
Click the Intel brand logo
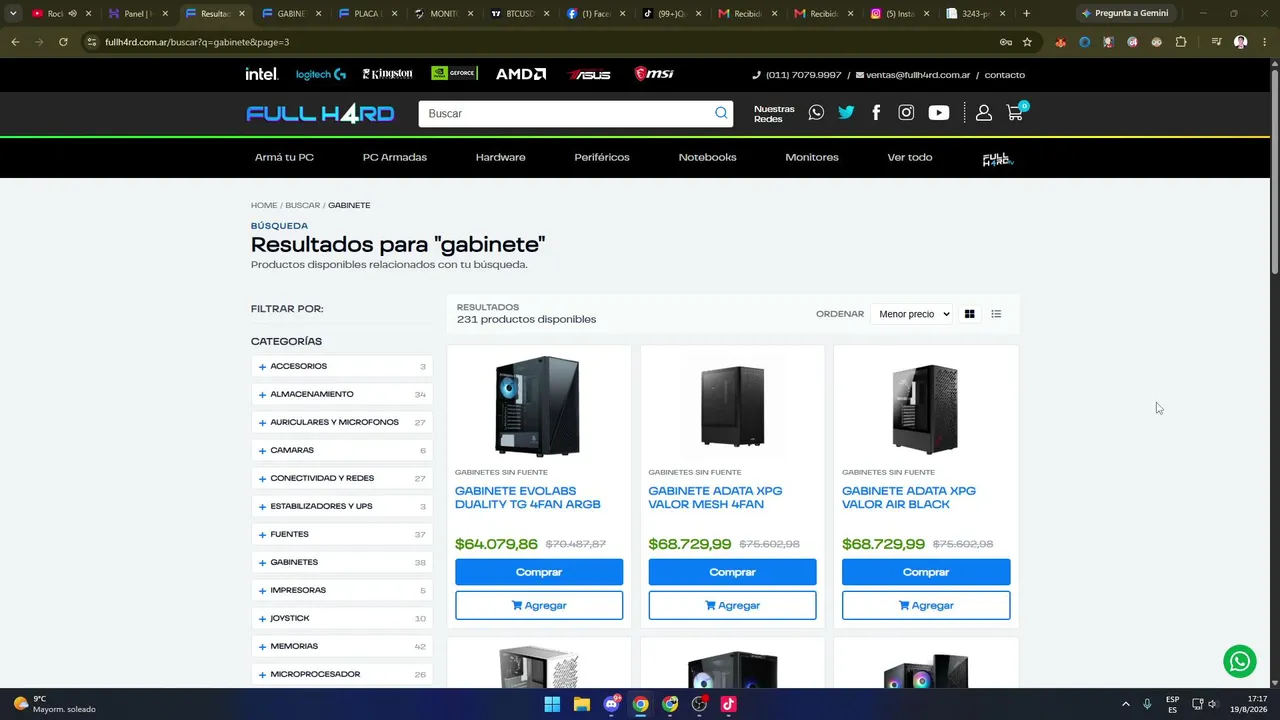[262, 74]
